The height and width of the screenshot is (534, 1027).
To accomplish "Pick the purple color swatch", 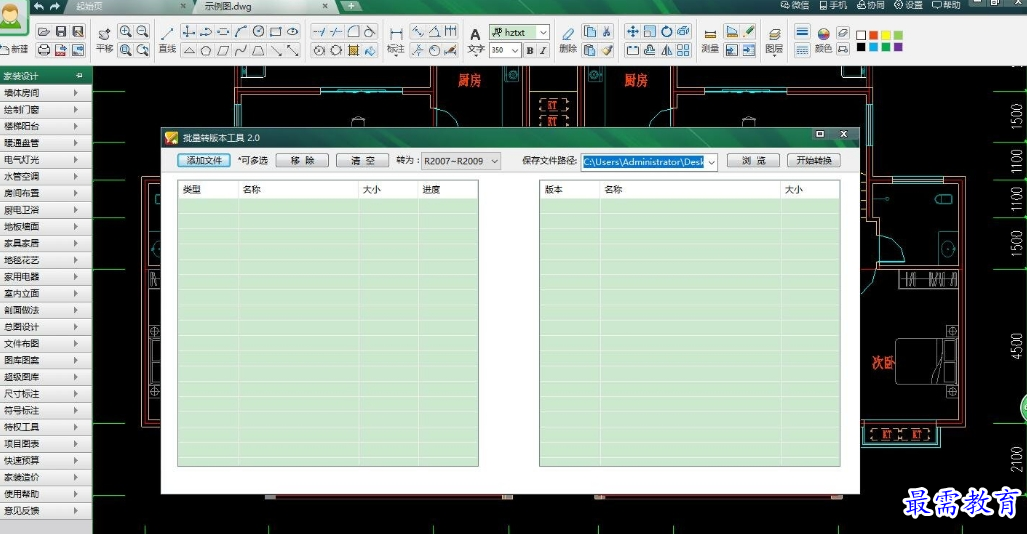I will [898, 47].
